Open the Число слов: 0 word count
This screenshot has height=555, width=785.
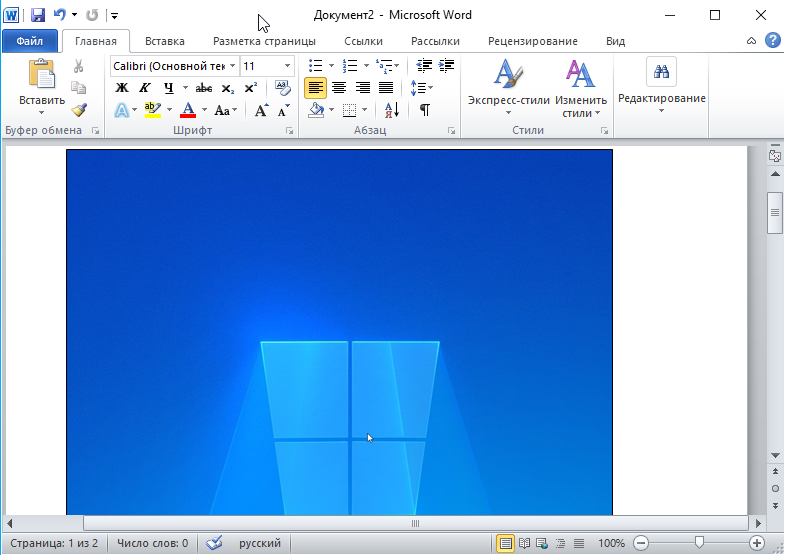tap(153, 543)
